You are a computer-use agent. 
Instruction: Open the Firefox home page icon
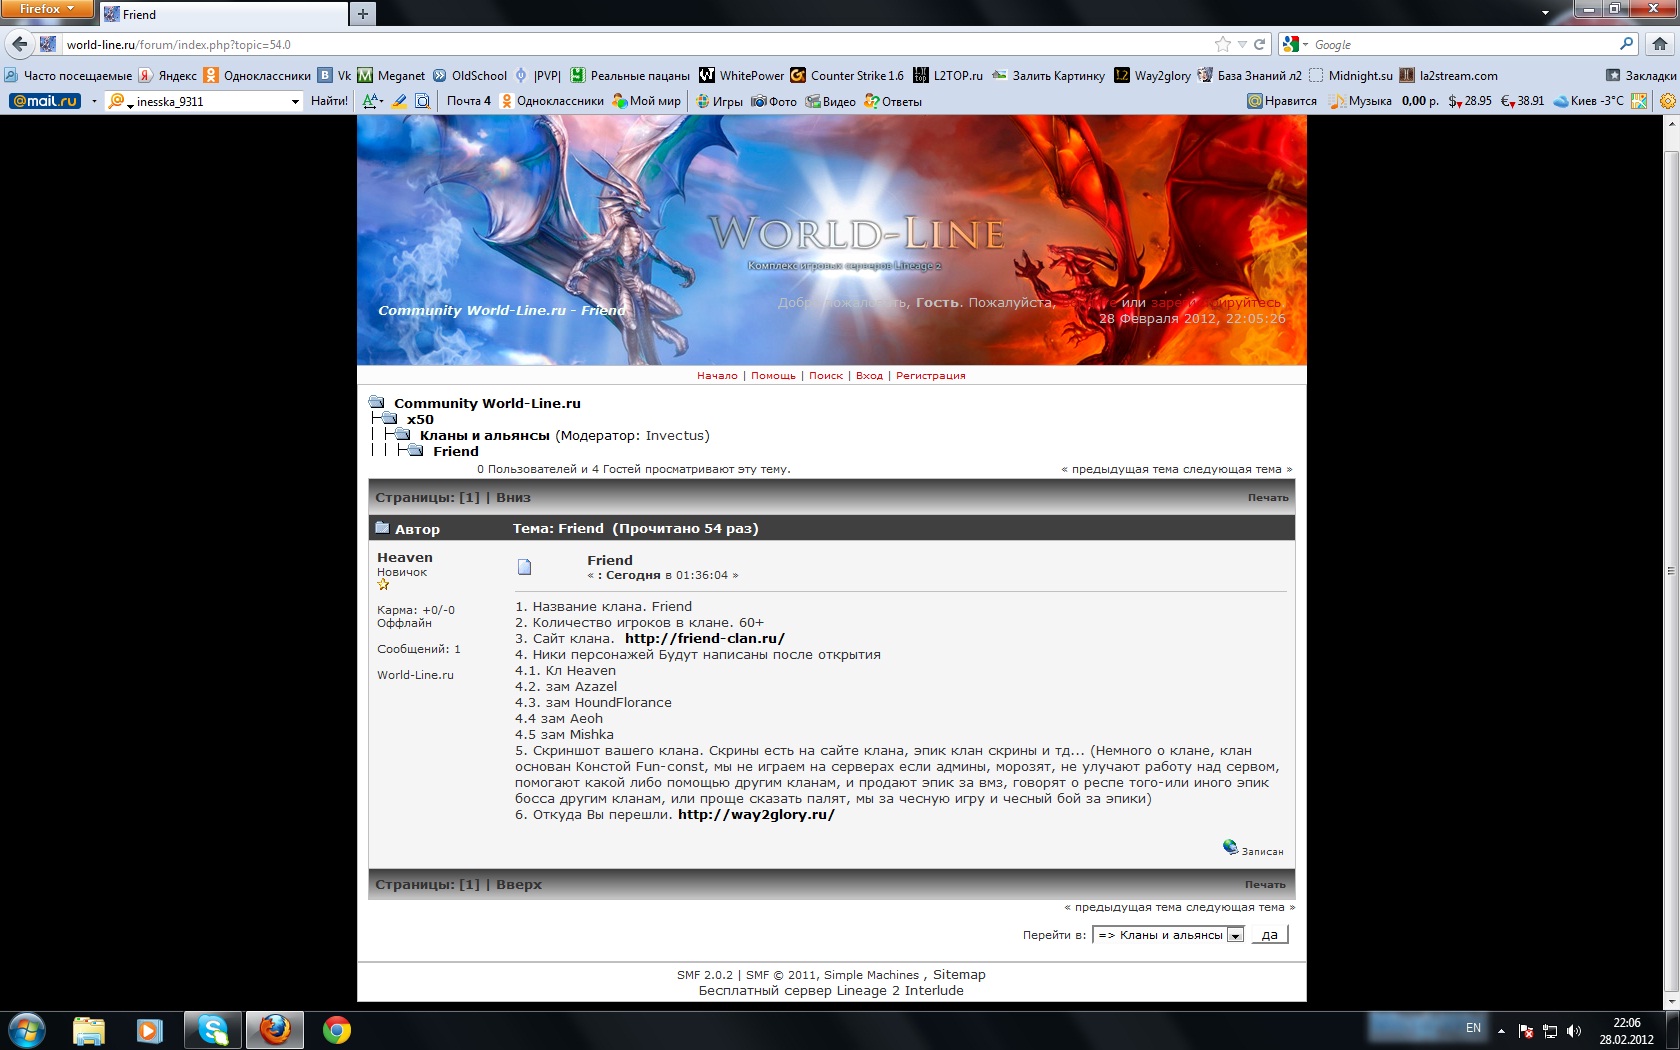tap(1660, 44)
